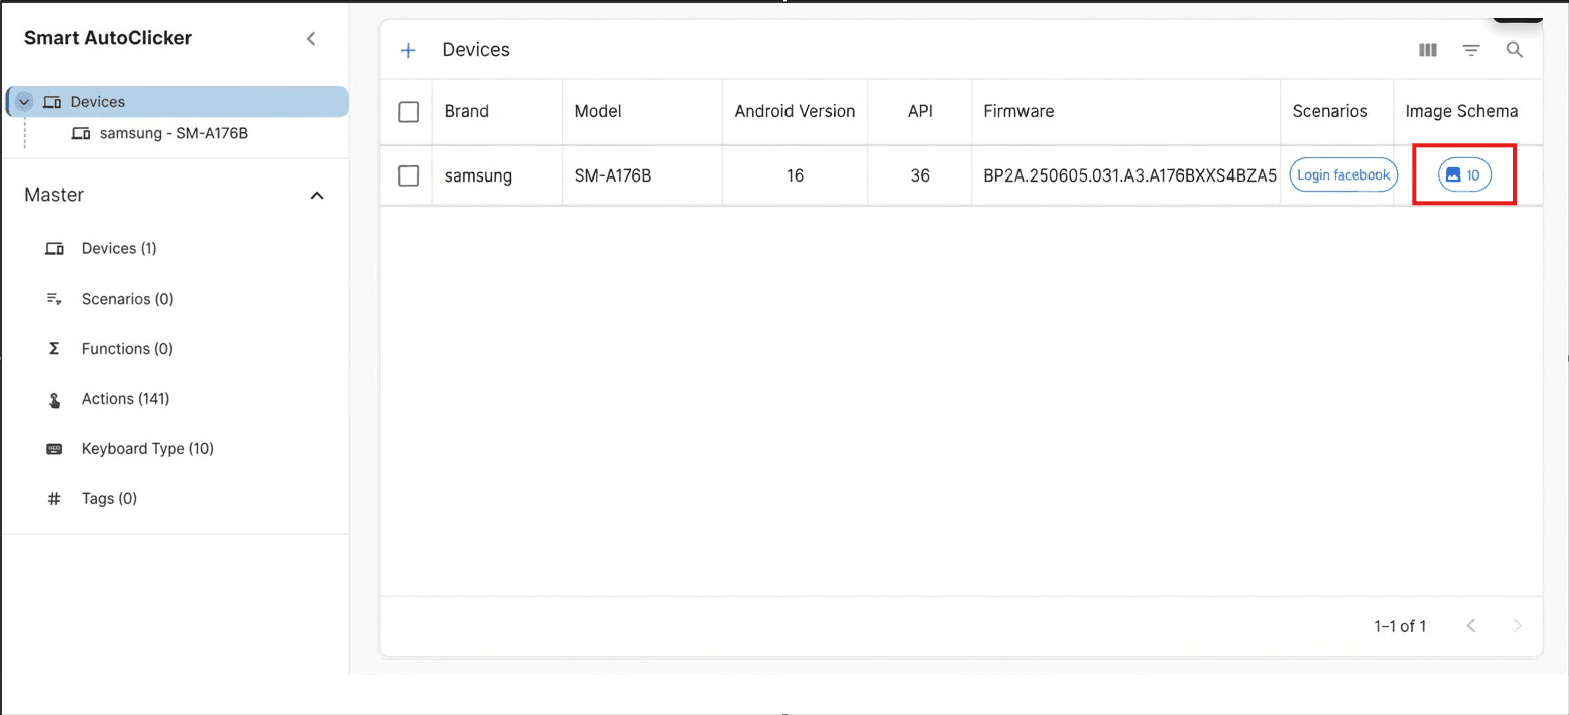Screen dimensions: 1569x715
Task: Sort by Android Version column header
Action: (x=795, y=111)
